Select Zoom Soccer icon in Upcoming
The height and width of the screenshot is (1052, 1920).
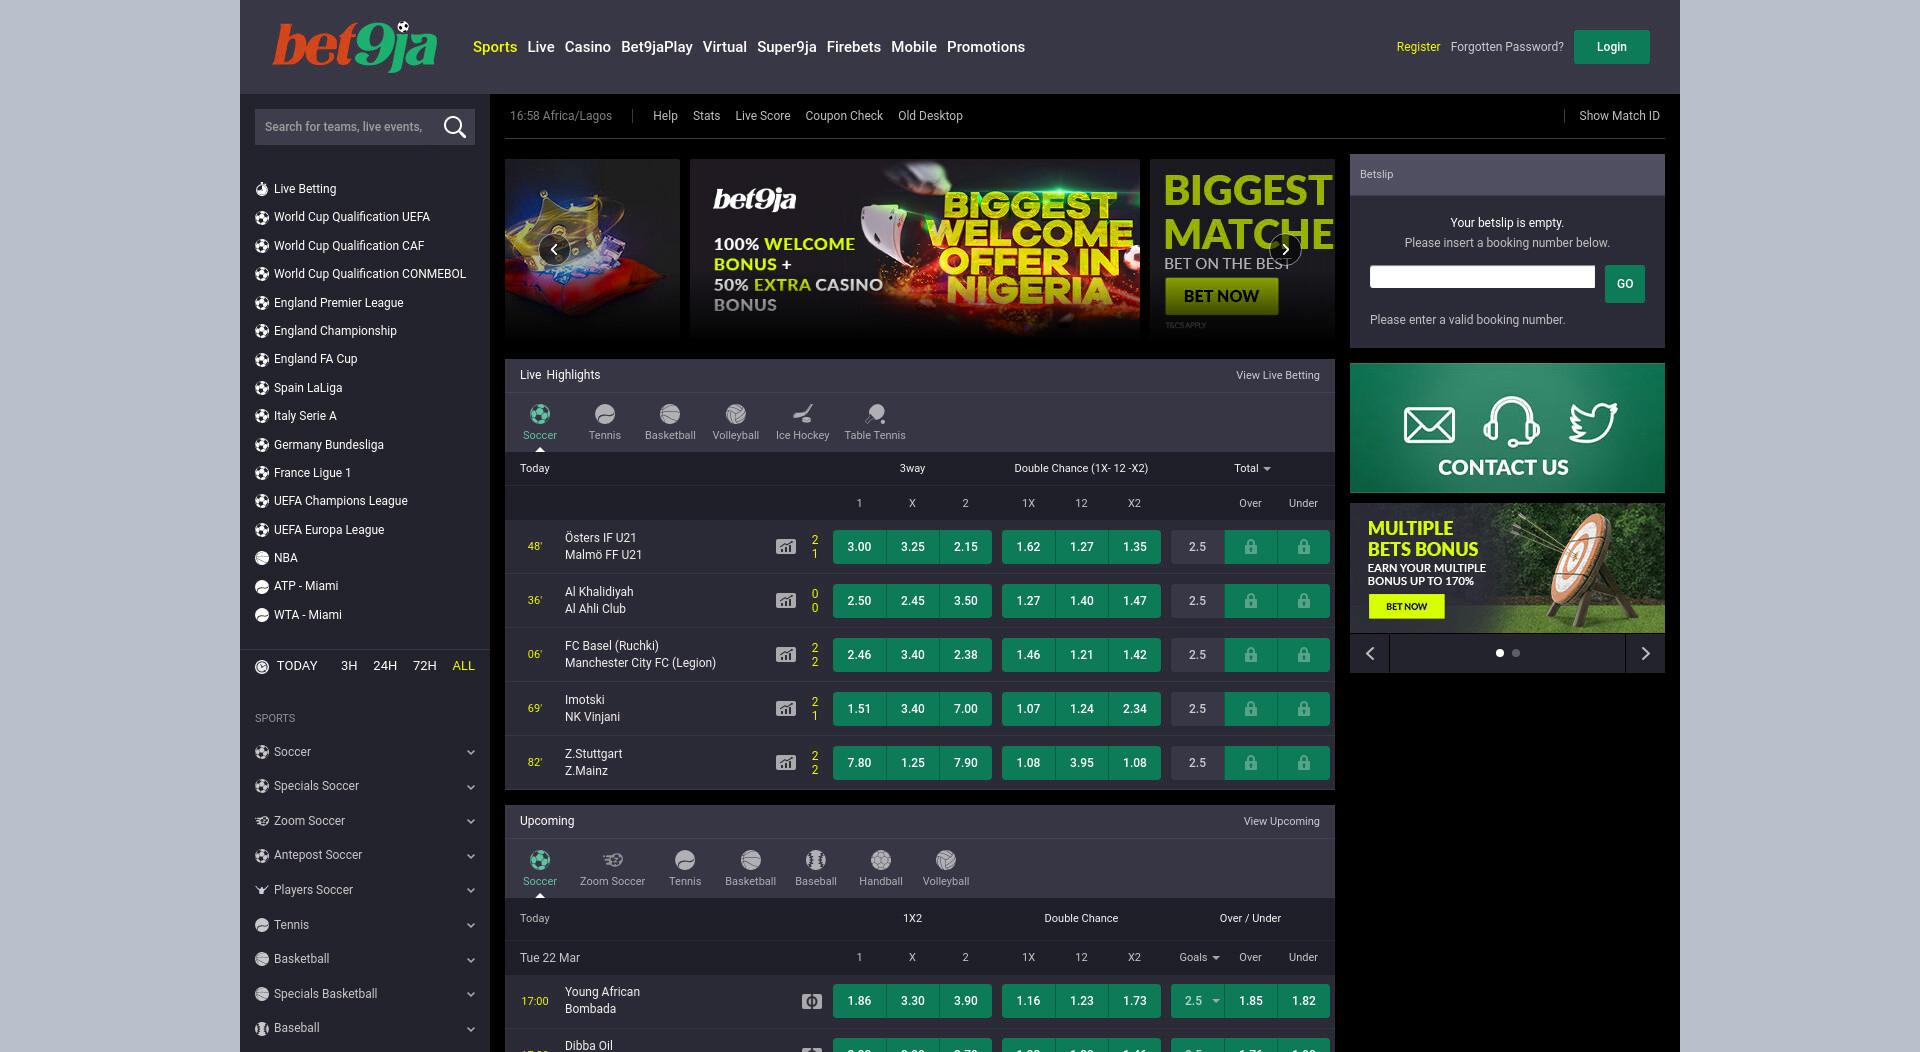pyautogui.click(x=613, y=860)
